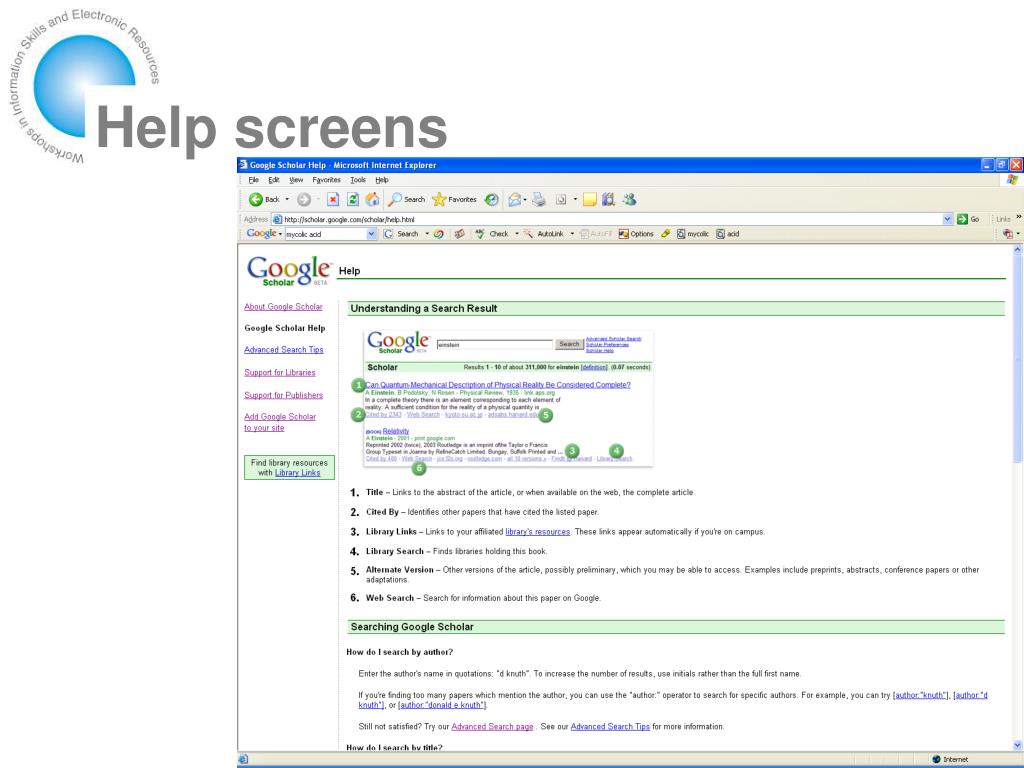This screenshot has width=1024, height=768.
Task: Click the Go button beside address bar
Action: (968, 219)
